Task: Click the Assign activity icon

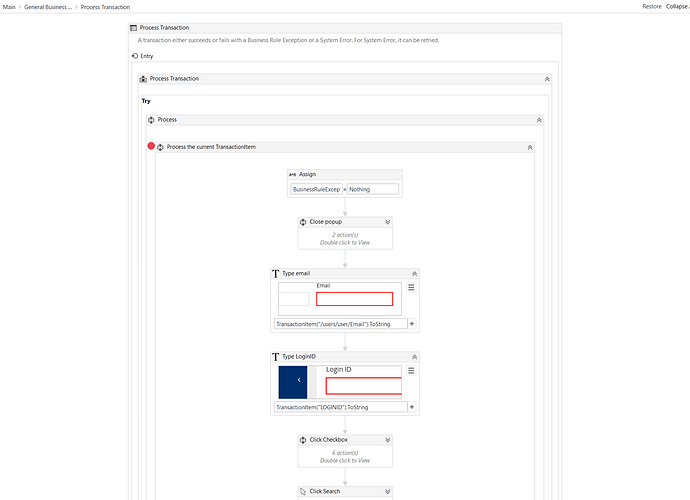Action: (x=293, y=174)
